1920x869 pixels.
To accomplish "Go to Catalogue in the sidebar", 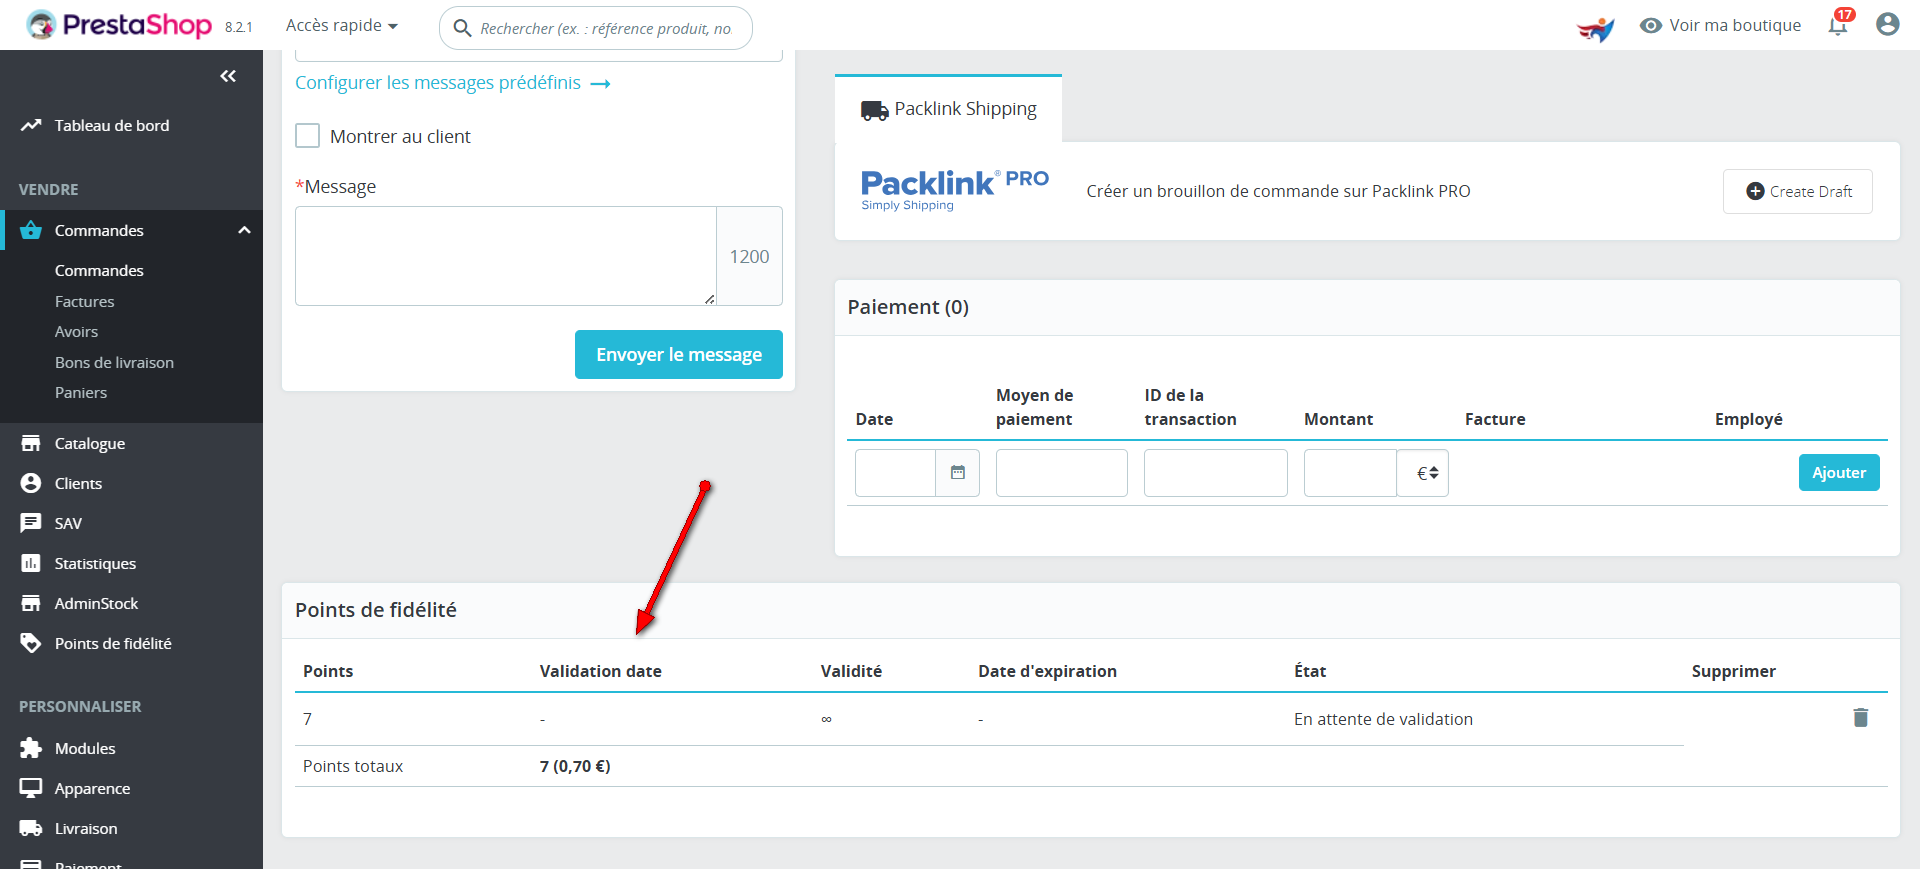I will click(x=90, y=443).
